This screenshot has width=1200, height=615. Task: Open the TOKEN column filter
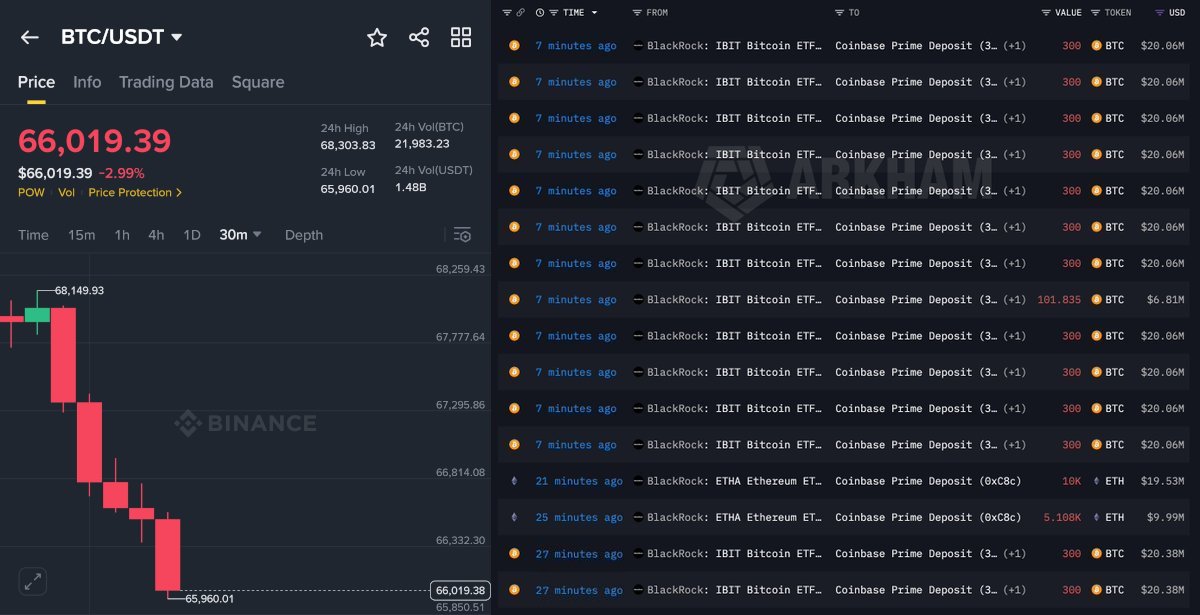point(1096,13)
